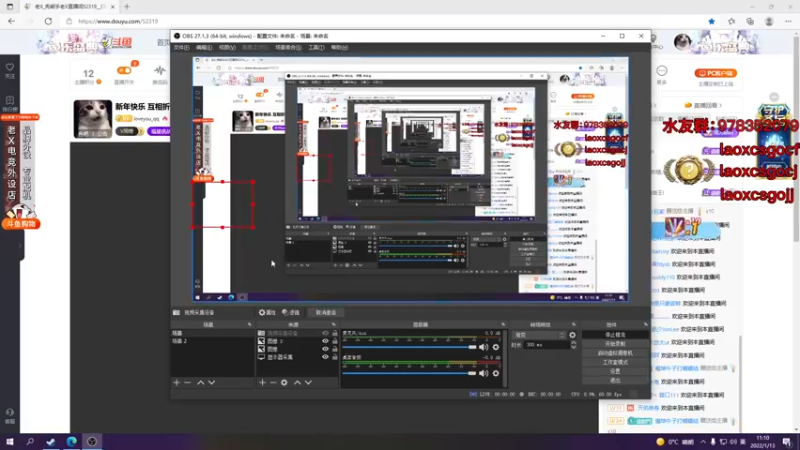Remove selected source with the minus icon in 来源 panel
Image resolution: width=800 pixels, height=450 pixels.
pyautogui.click(x=273, y=383)
